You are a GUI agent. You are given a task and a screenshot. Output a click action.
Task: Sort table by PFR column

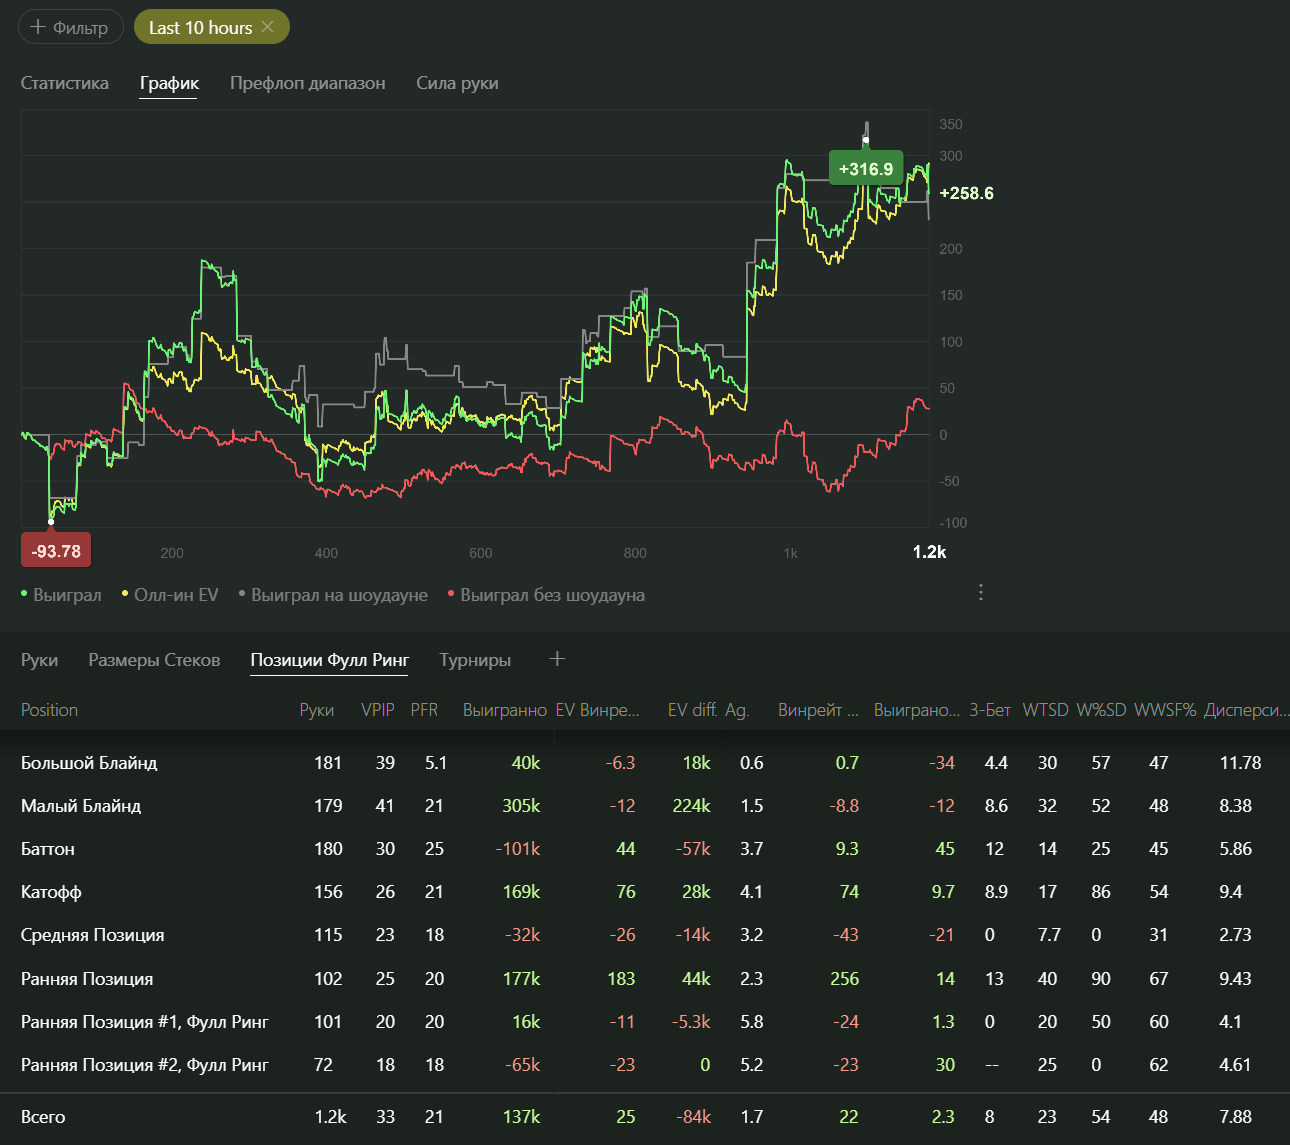pyautogui.click(x=424, y=710)
